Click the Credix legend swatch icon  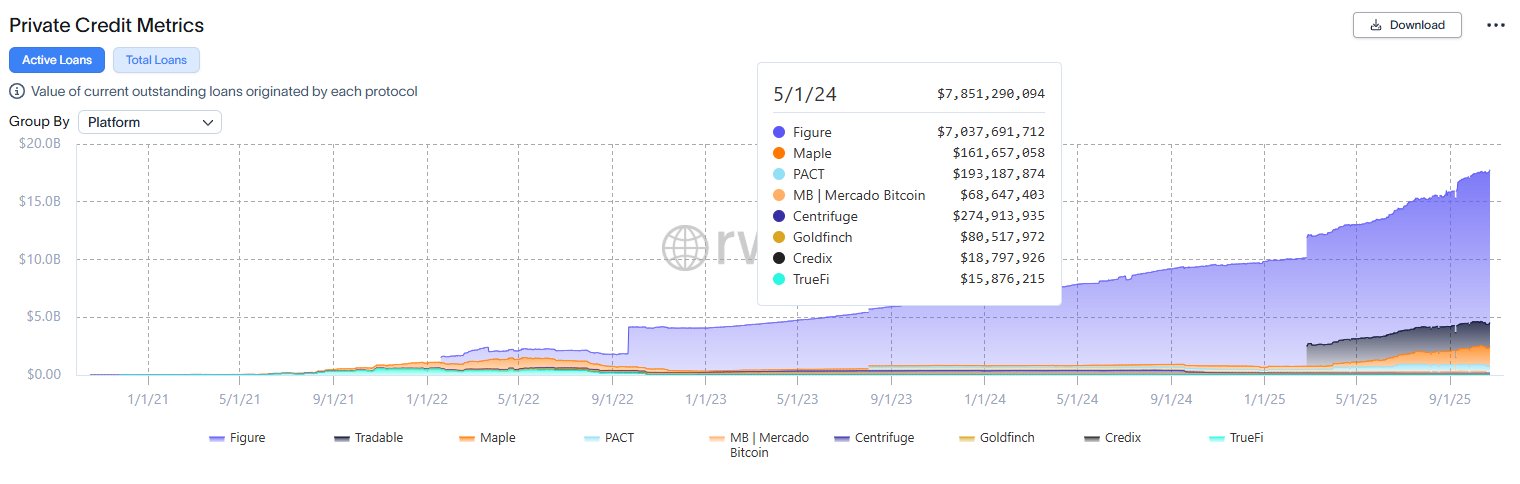[1091, 438]
